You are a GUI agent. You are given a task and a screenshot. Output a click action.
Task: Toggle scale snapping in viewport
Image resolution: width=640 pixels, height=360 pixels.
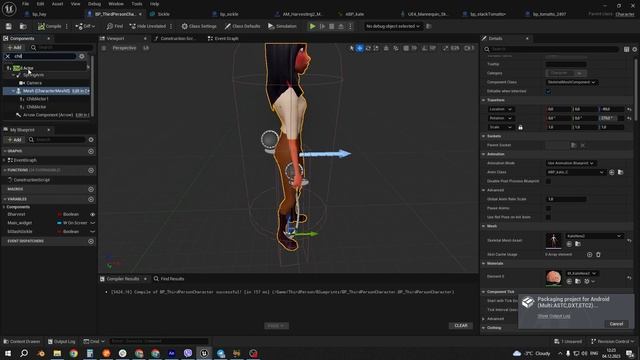pos(445,48)
